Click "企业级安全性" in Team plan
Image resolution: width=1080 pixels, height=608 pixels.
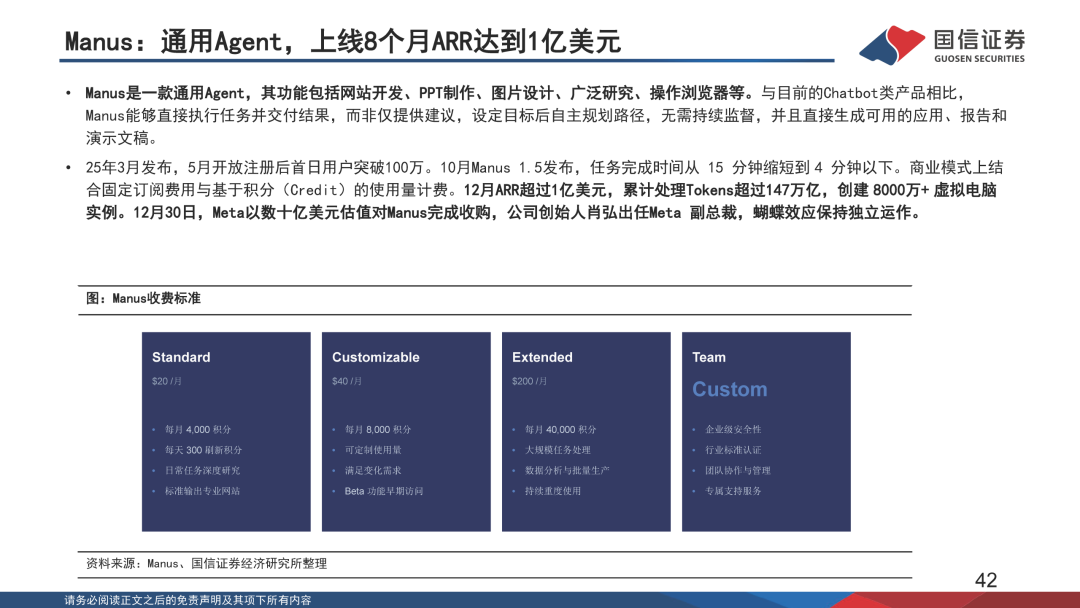pyautogui.click(x=733, y=429)
